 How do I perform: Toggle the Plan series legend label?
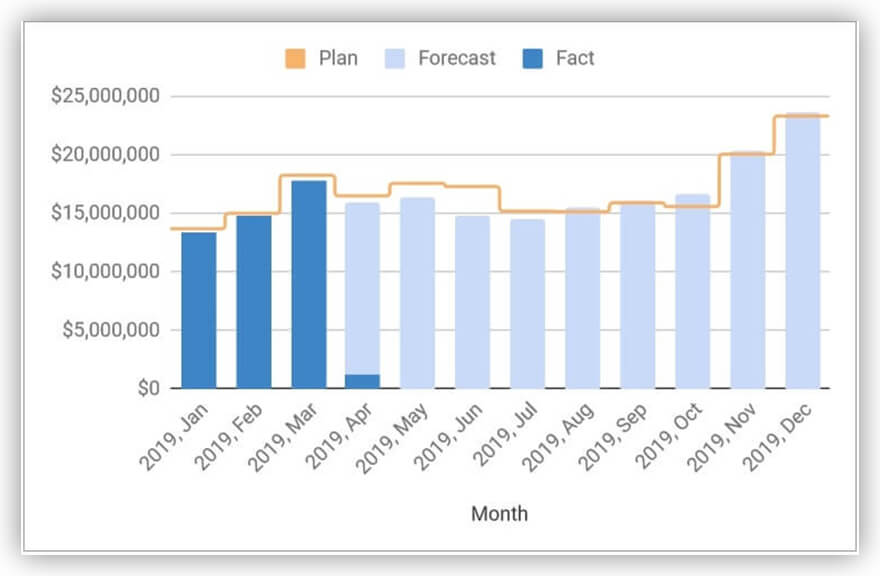(338, 58)
